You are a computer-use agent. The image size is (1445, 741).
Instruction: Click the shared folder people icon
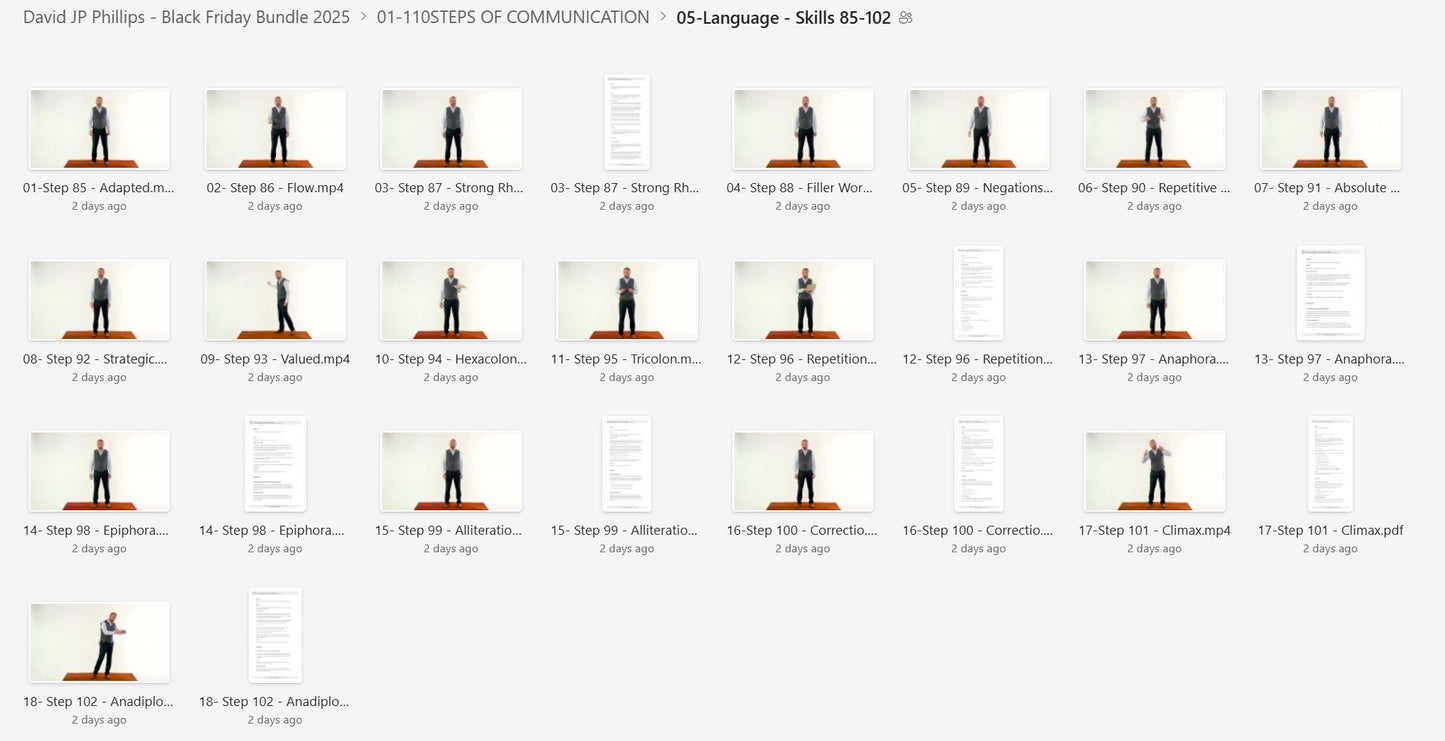click(x=905, y=18)
